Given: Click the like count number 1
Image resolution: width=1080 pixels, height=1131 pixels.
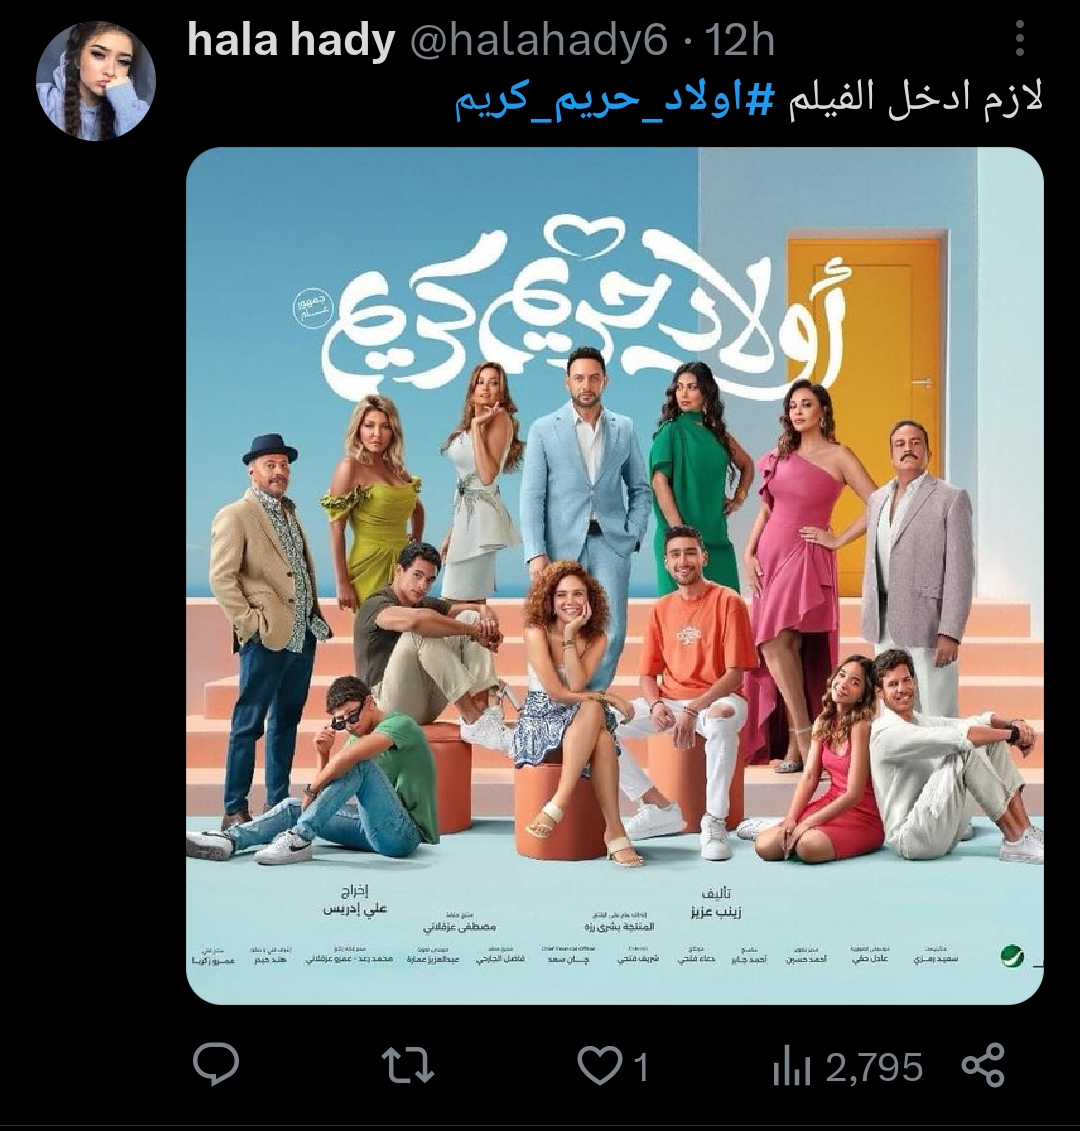Looking at the screenshot, I should pyautogui.click(x=641, y=1067).
